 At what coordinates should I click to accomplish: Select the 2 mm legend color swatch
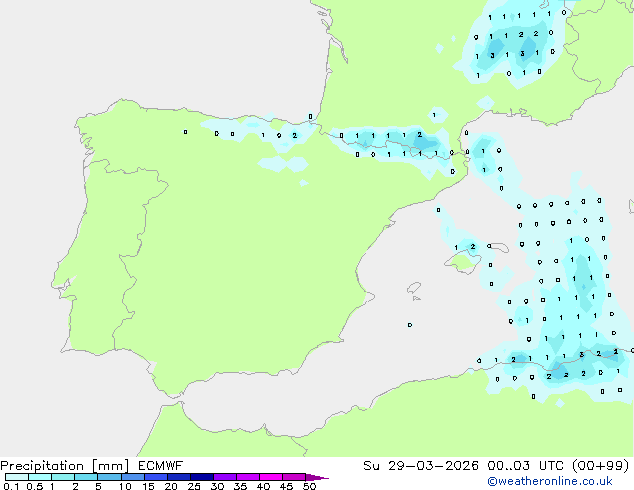click(x=86, y=477)
